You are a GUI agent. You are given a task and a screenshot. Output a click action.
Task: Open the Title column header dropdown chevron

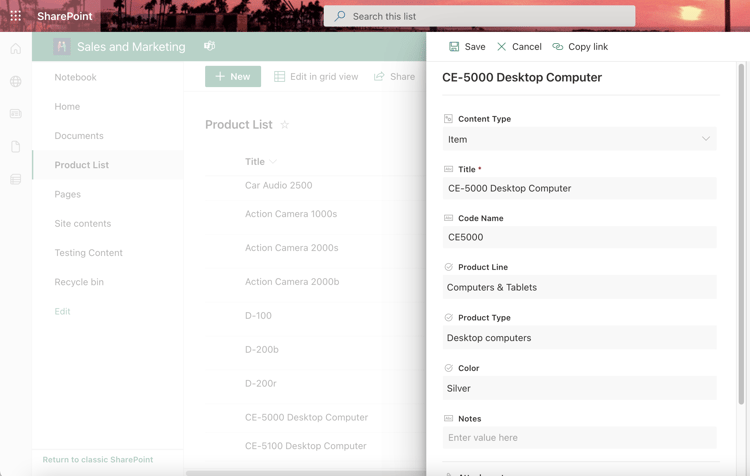[273, 162]
